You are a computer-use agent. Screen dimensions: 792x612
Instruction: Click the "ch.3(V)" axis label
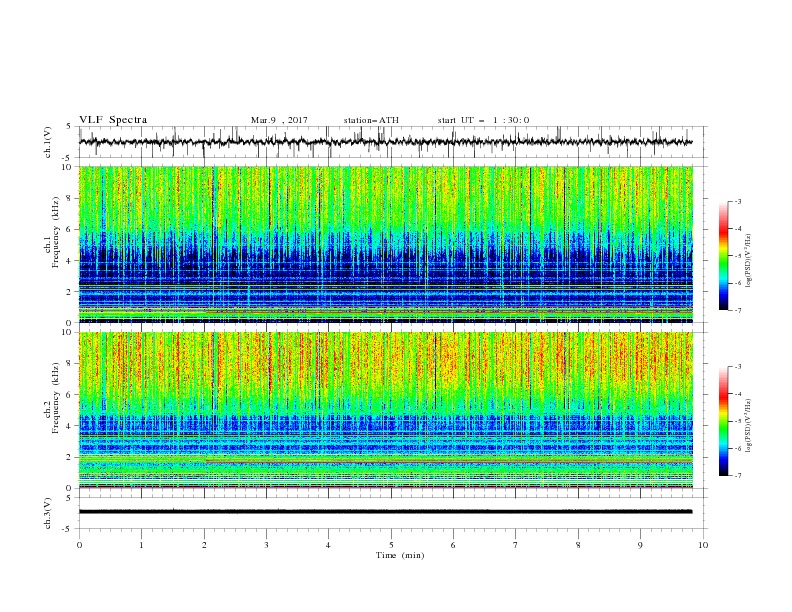[48, 513]
